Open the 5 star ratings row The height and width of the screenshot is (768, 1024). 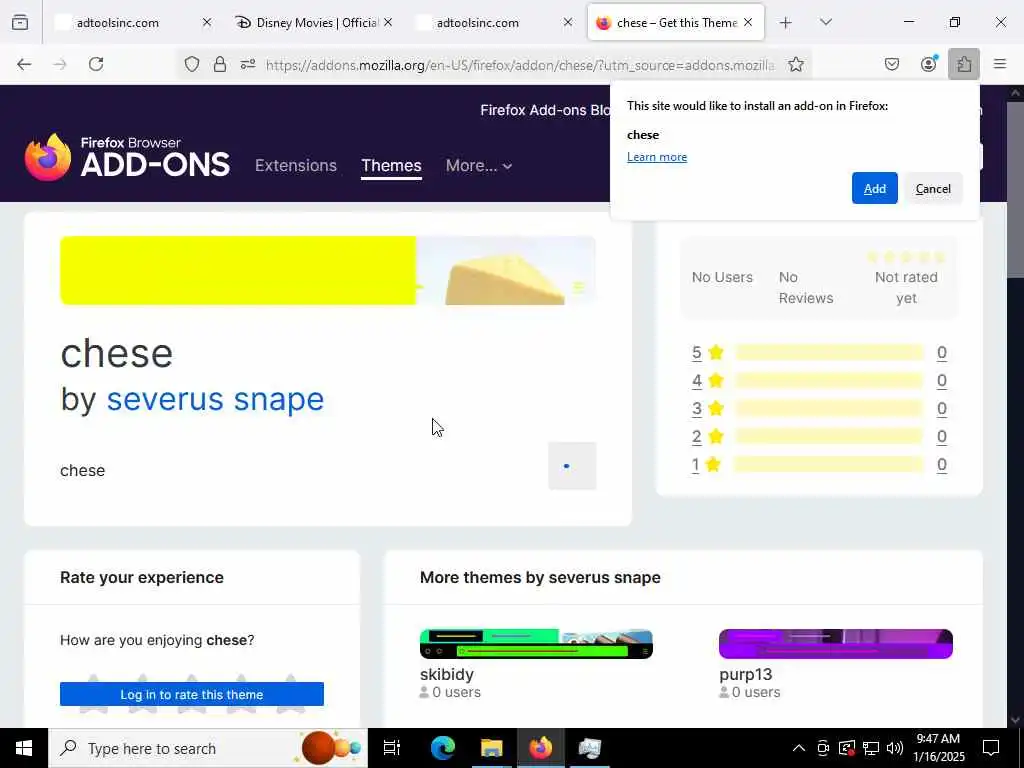(x=820, y=353)
